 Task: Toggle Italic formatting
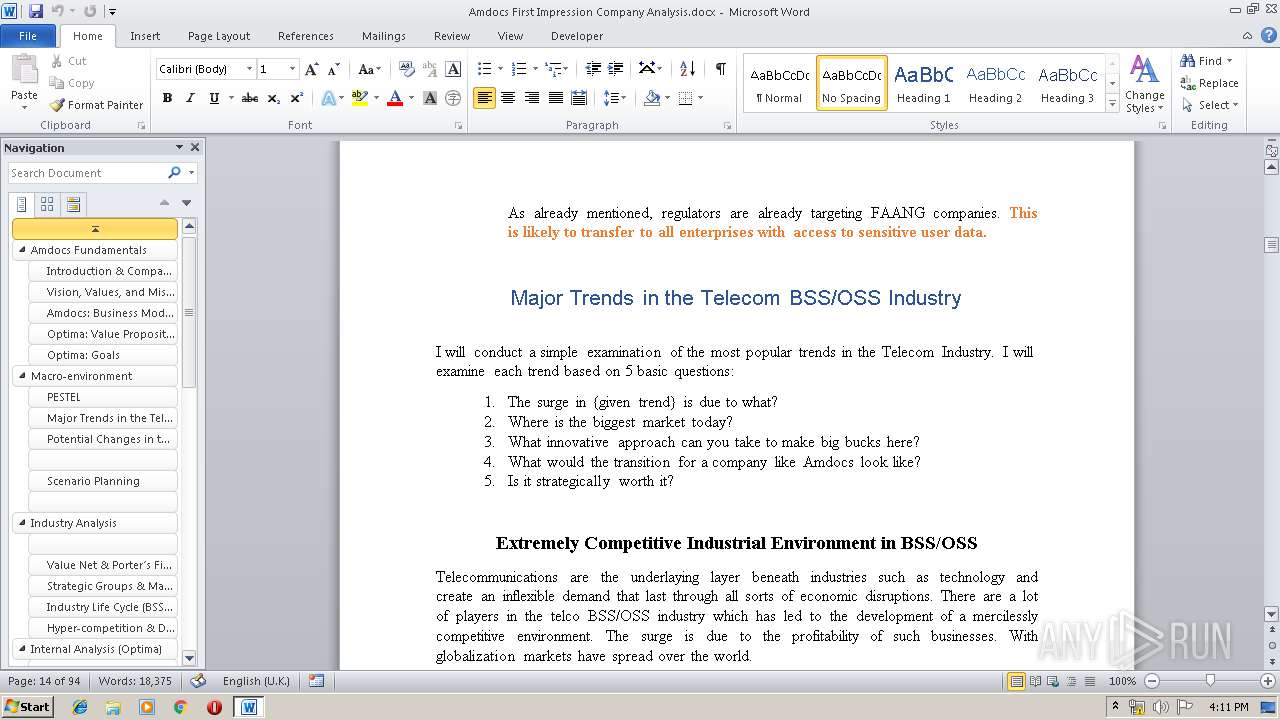[190, 98]
